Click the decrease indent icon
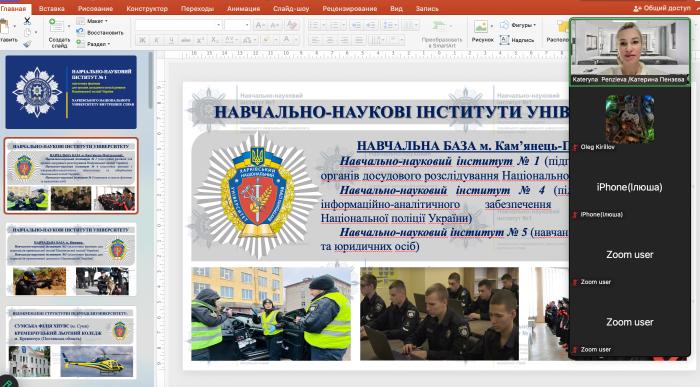The image size is (700, 387). tap(356, 25)
